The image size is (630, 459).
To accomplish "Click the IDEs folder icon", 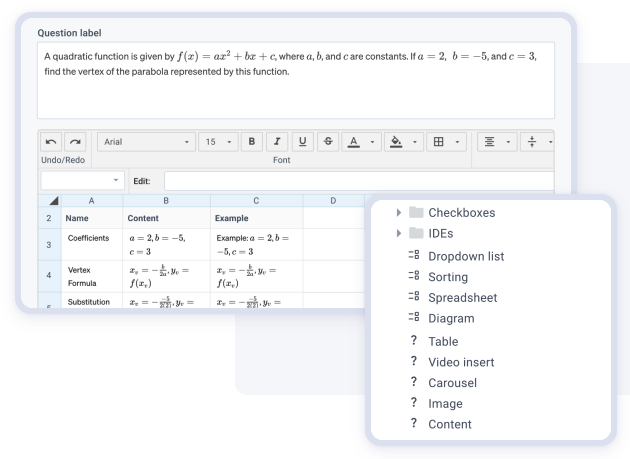I will pyautogui.click(x=416, y=233).
